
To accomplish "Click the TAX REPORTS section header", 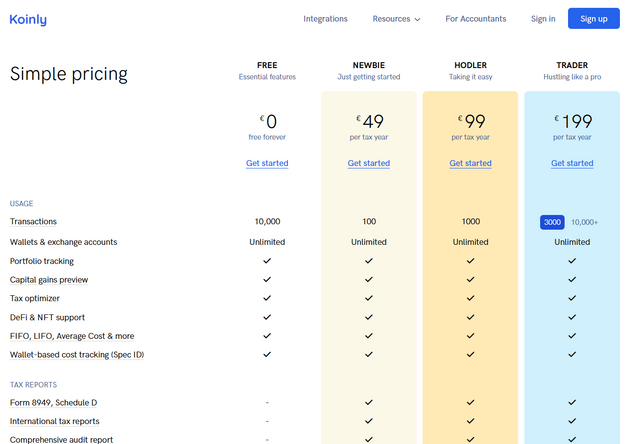I will coord(33,384).
